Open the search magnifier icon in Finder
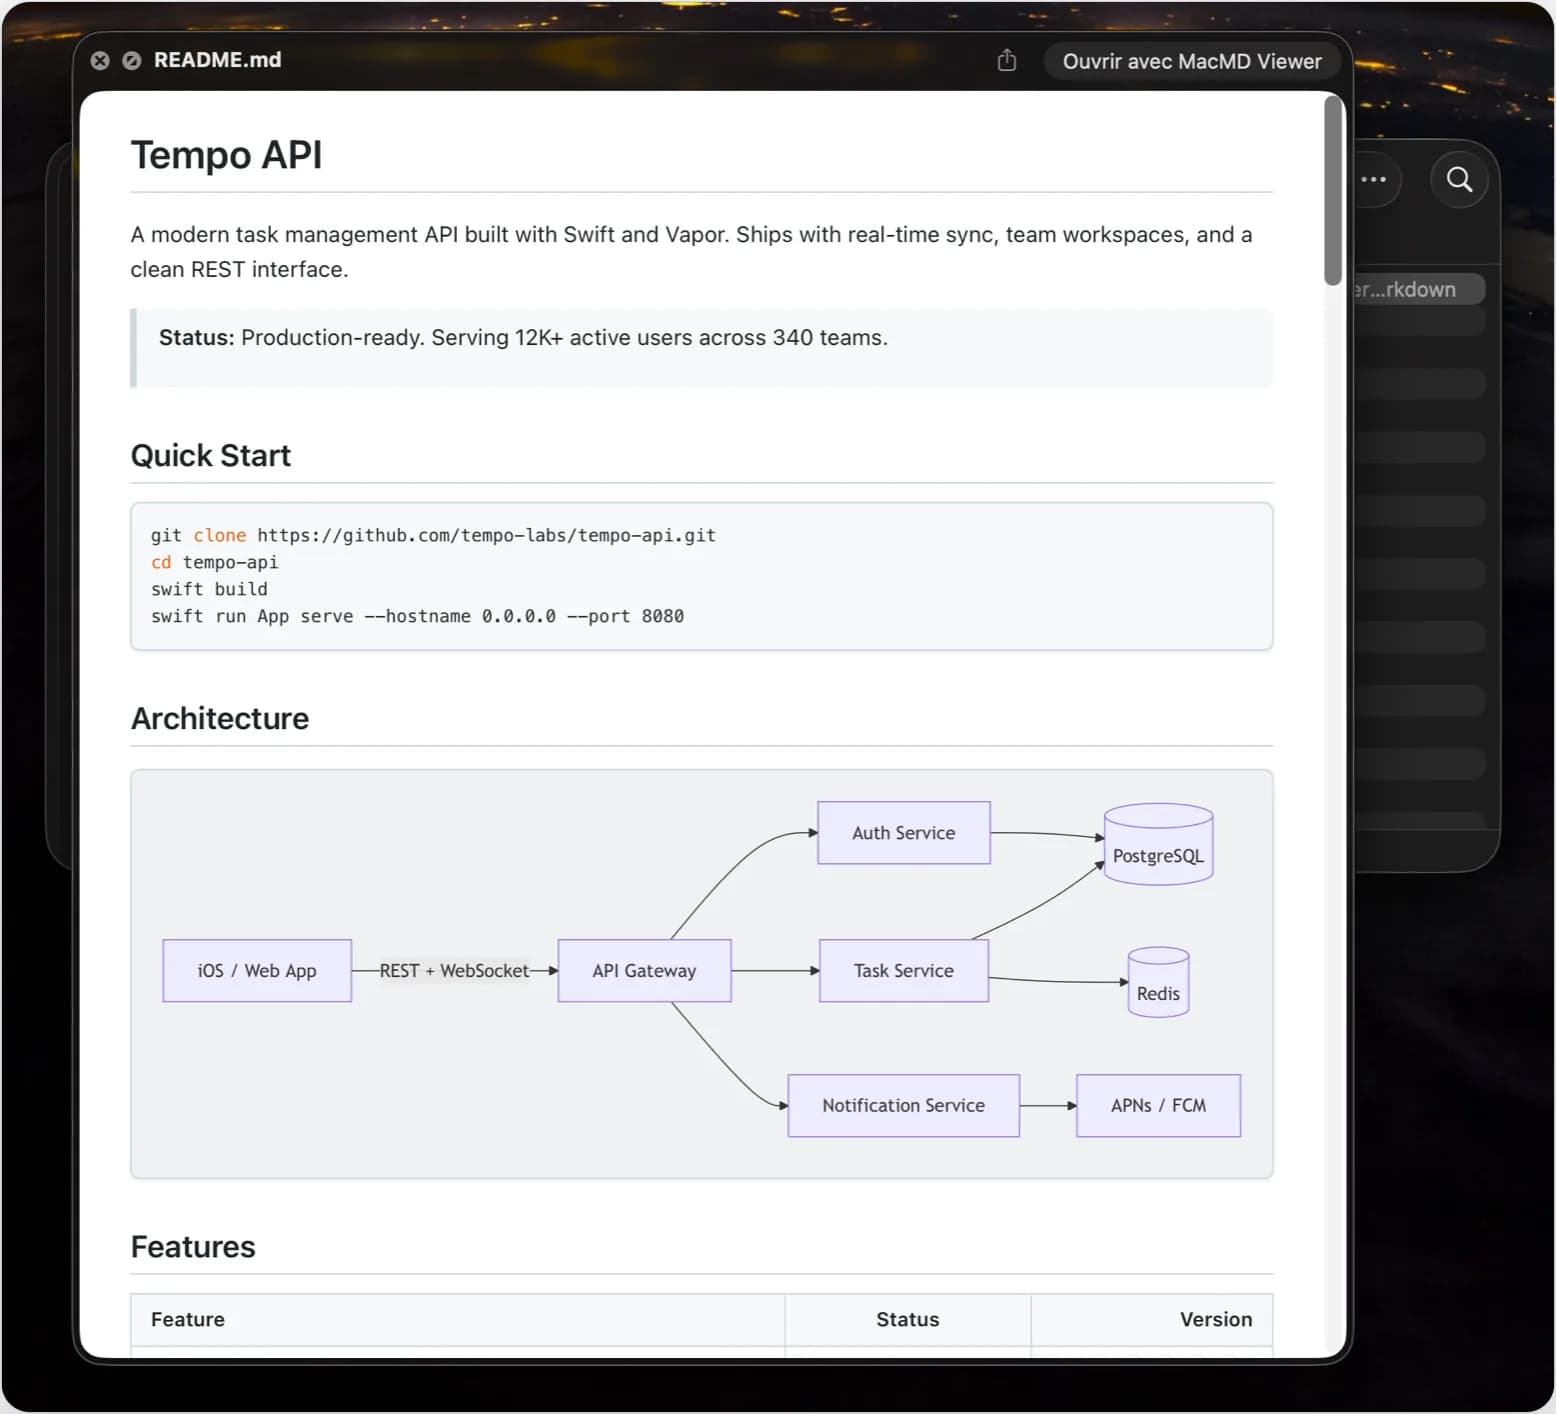The width and height of the screenshot is (1556, 1414). tap(1459, 180)
